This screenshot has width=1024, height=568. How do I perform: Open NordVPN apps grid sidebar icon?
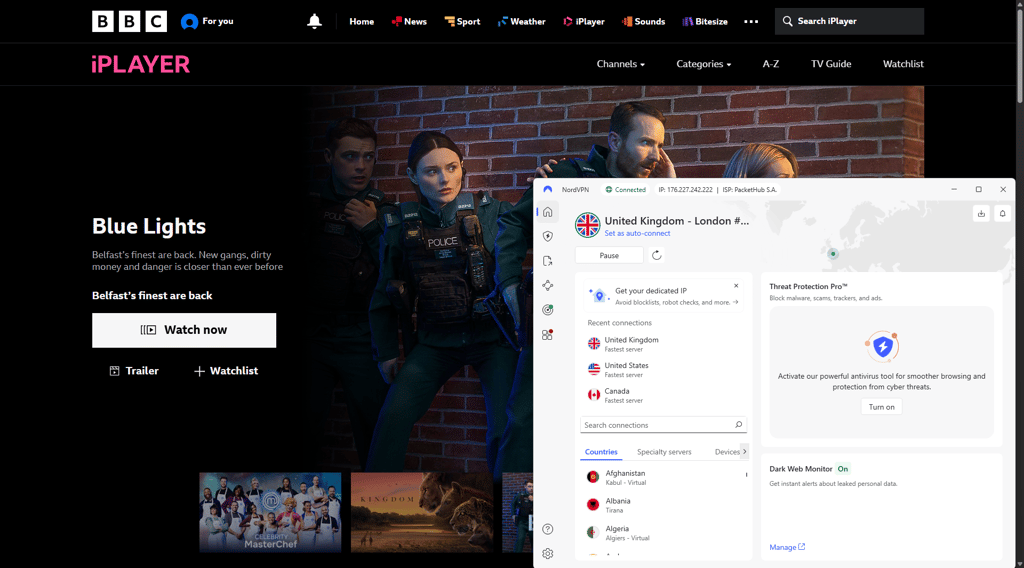pyautogui.click(x=547, y=335)
